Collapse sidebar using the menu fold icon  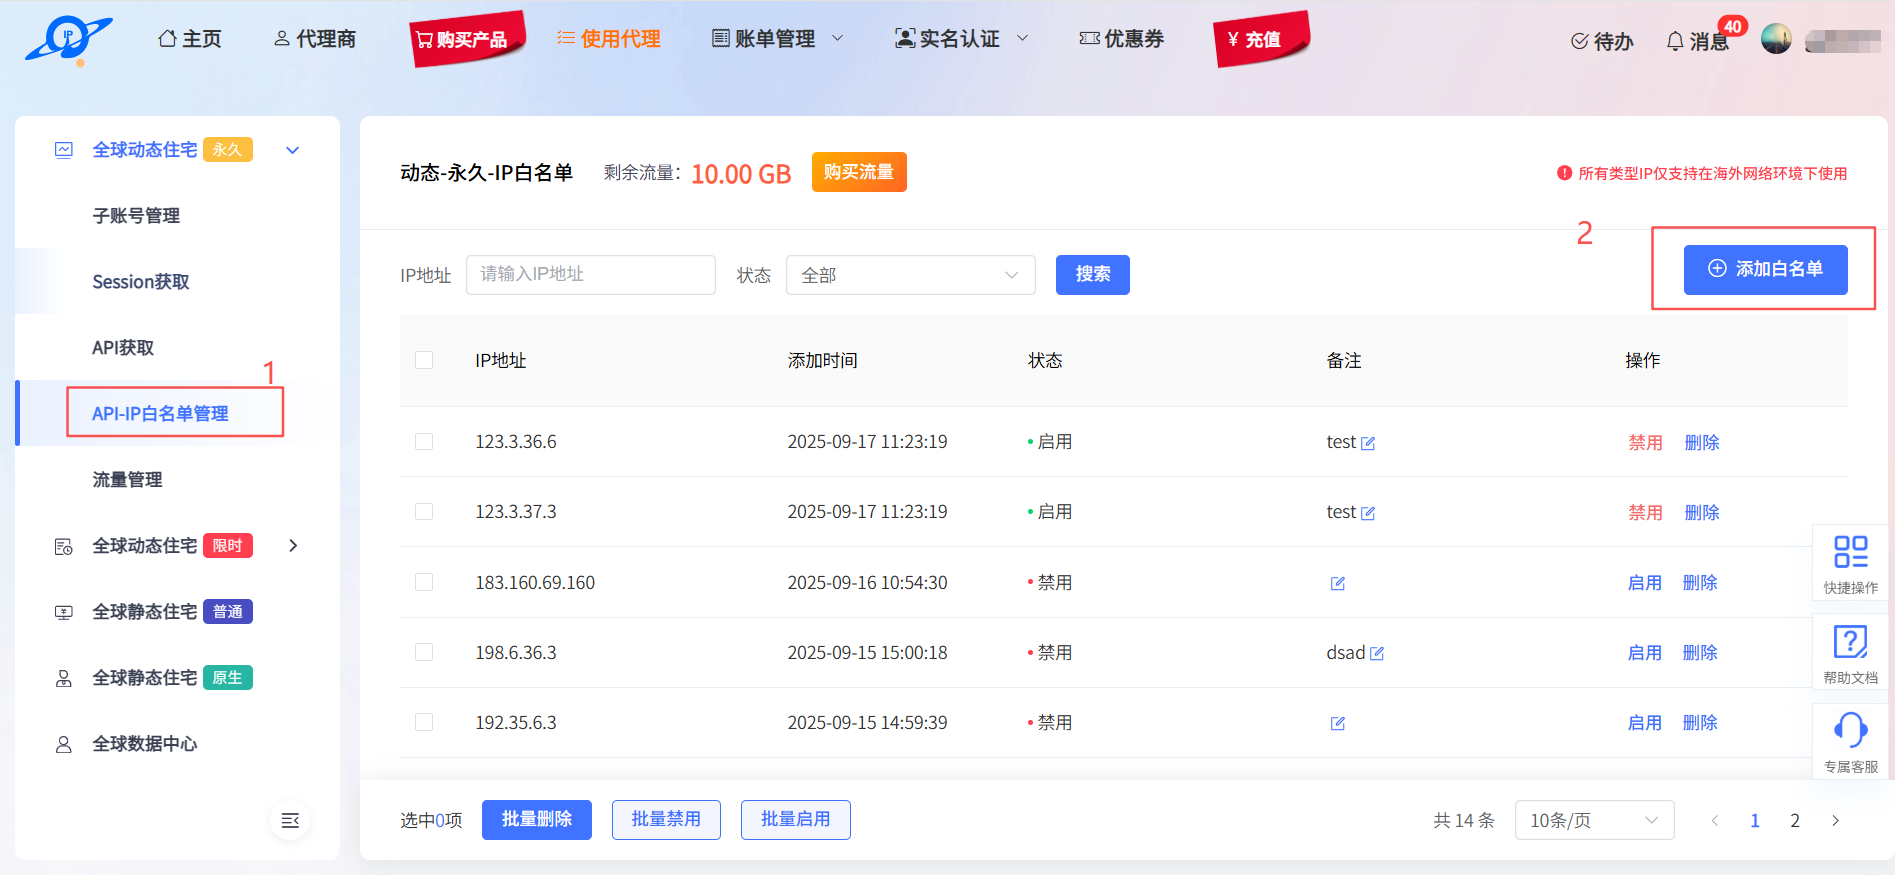pos(290,820)
